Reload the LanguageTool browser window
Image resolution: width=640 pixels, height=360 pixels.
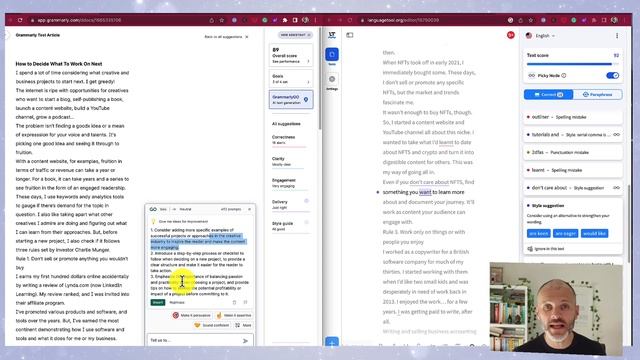pyautogui.click(x=350, y=20)
